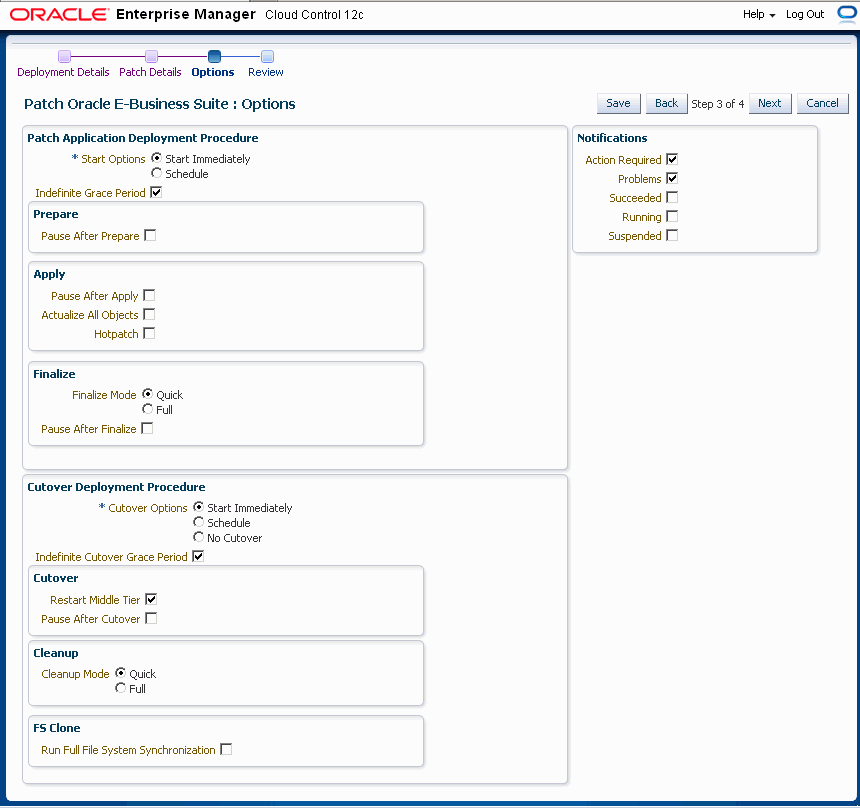Check Run Full File System Synchronization

click(x=226, y=749)
